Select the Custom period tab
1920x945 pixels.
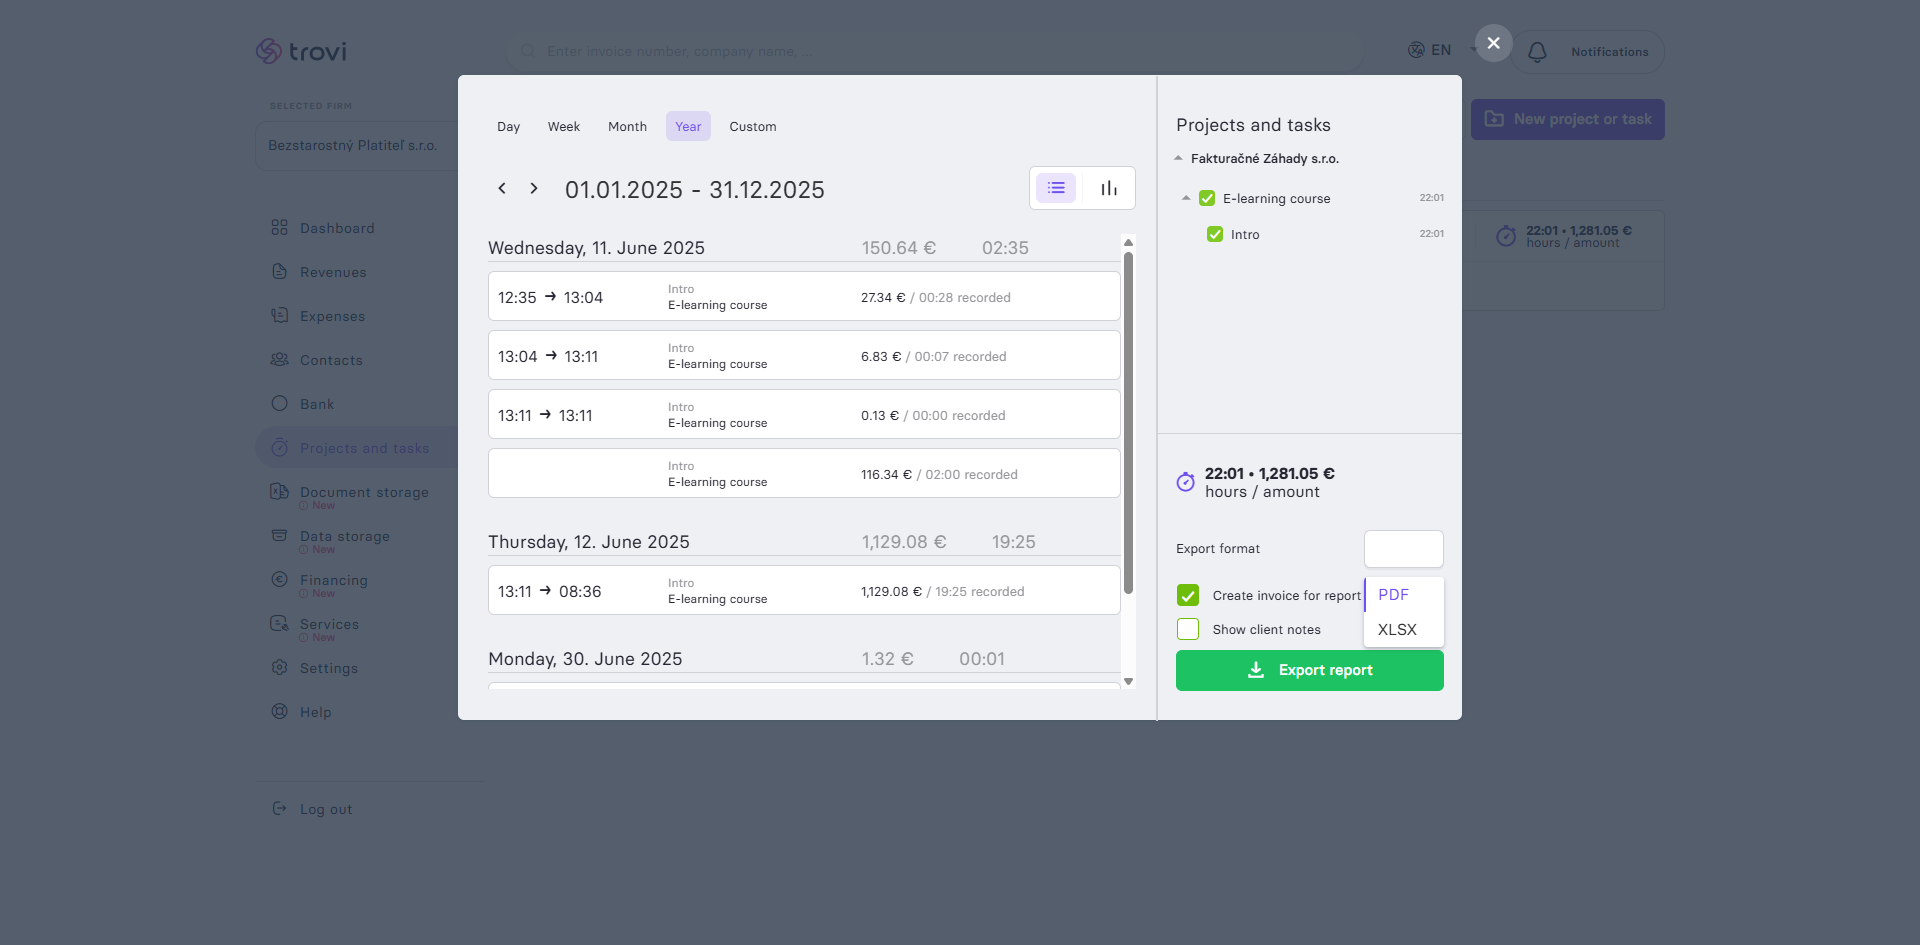(753, 126)
